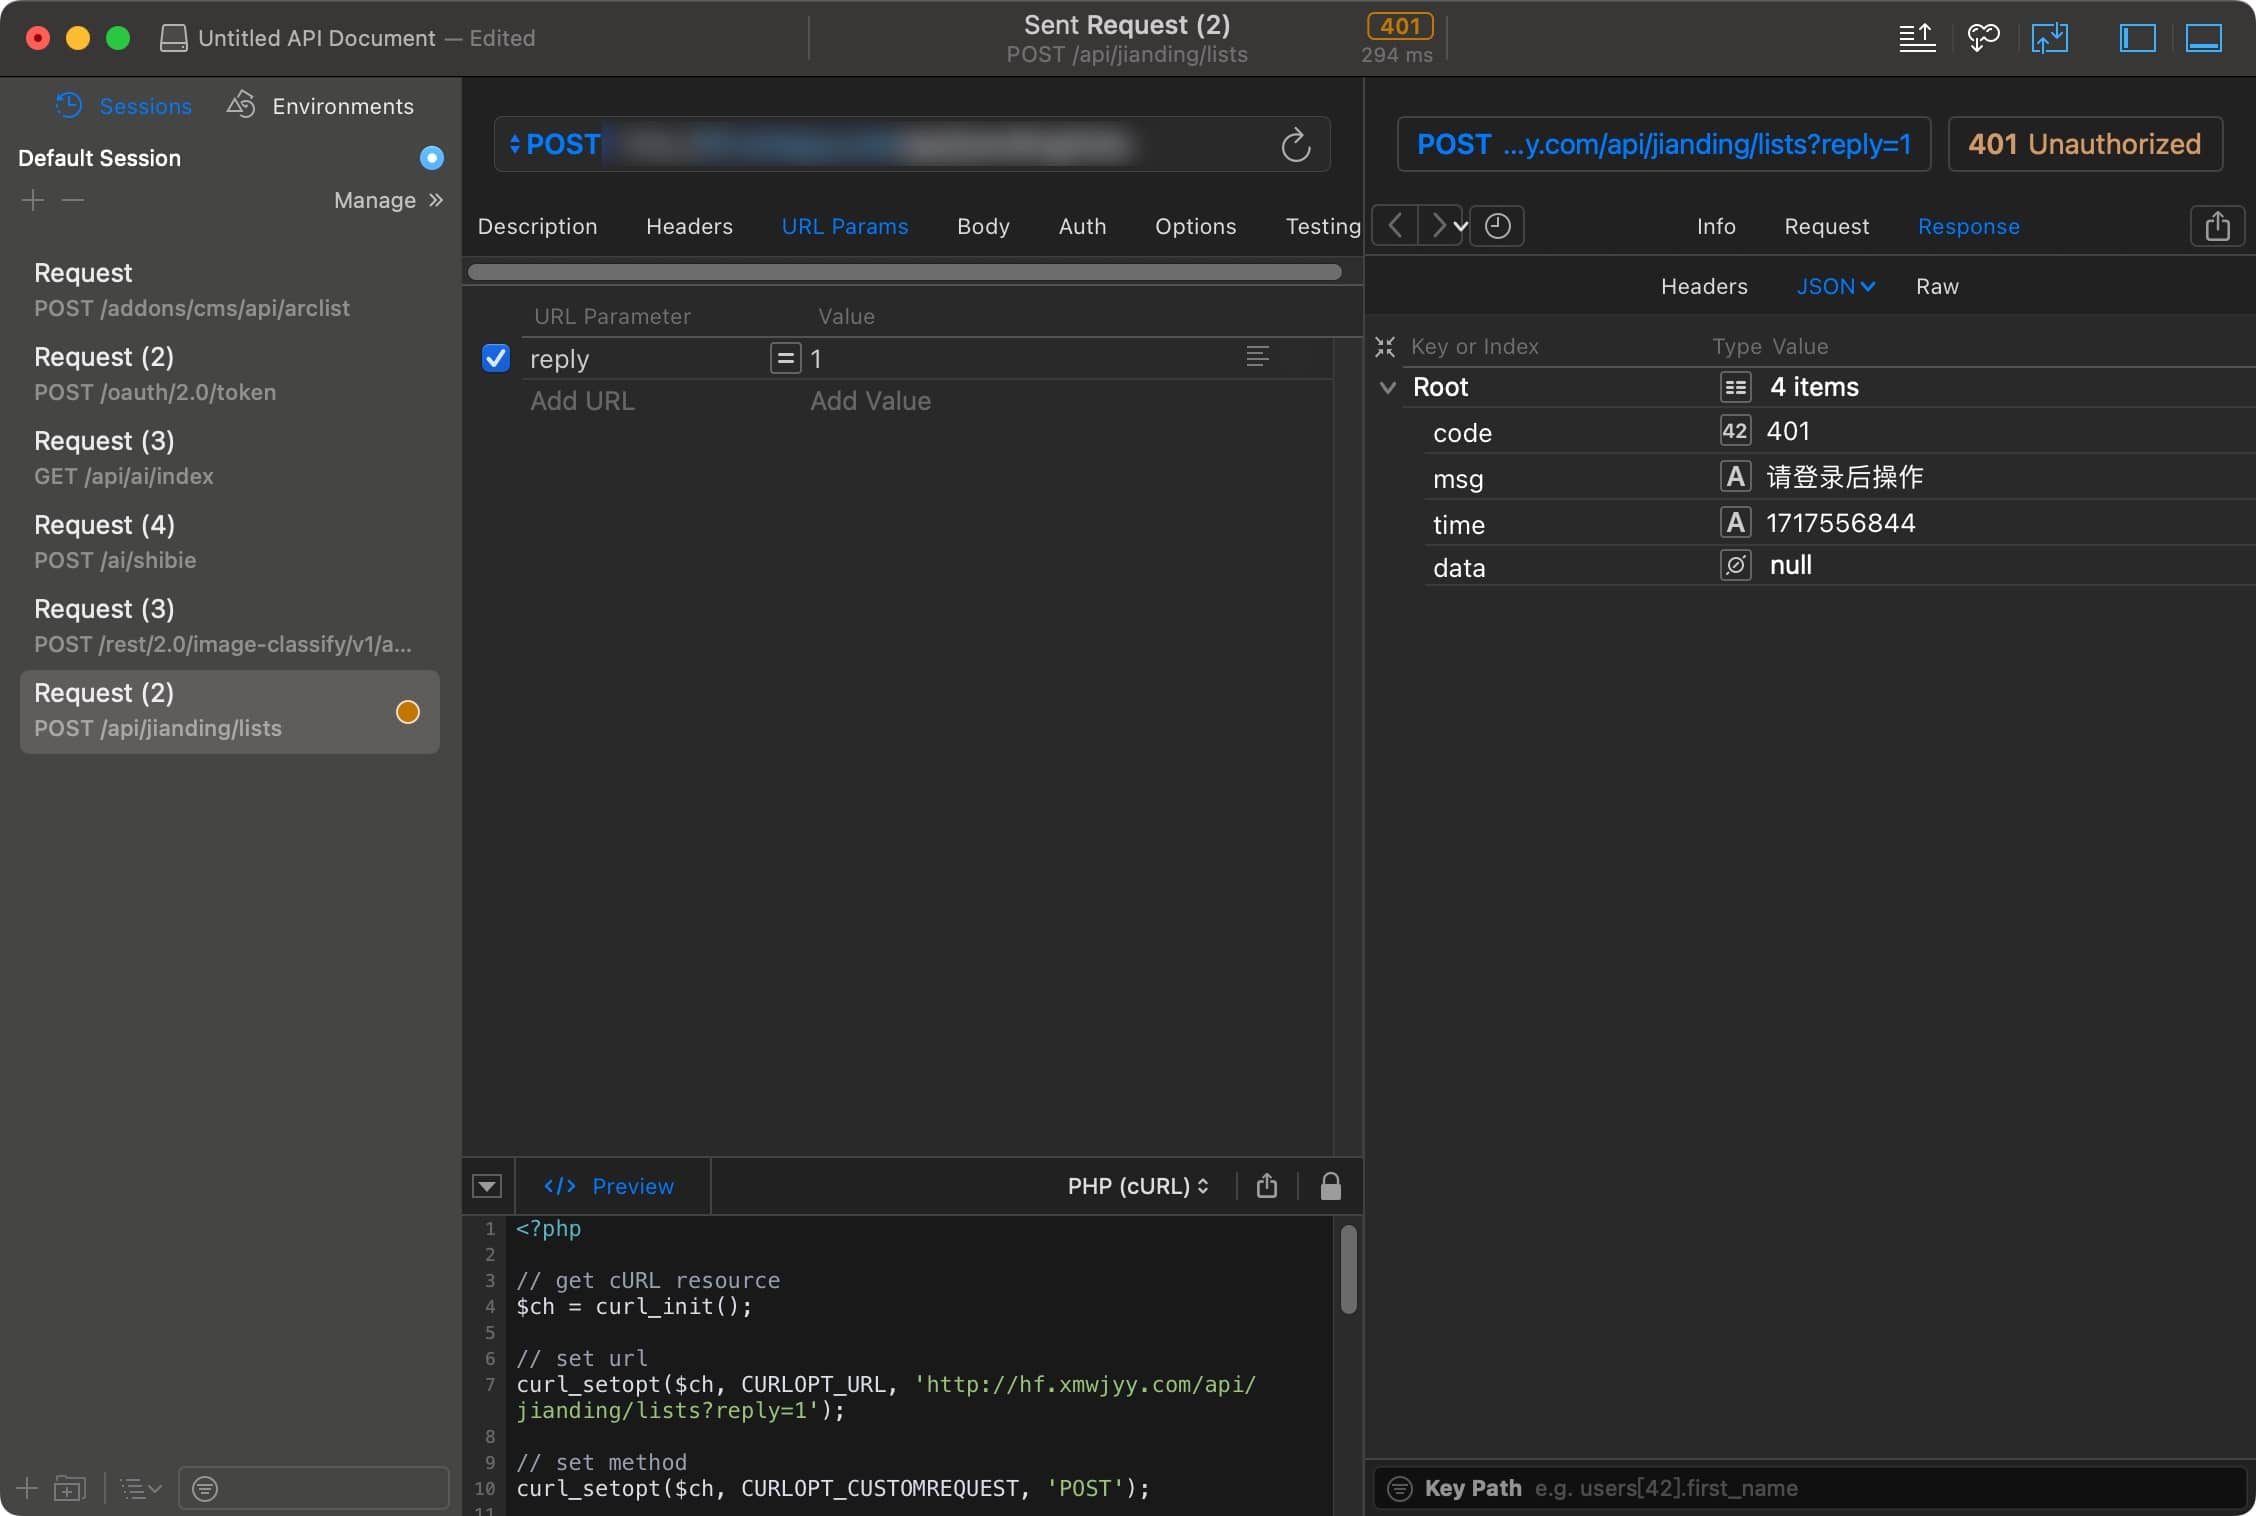2256x1516 pixels.
Task: Click the Key Path filter icon
Action: (1400, 1488)
